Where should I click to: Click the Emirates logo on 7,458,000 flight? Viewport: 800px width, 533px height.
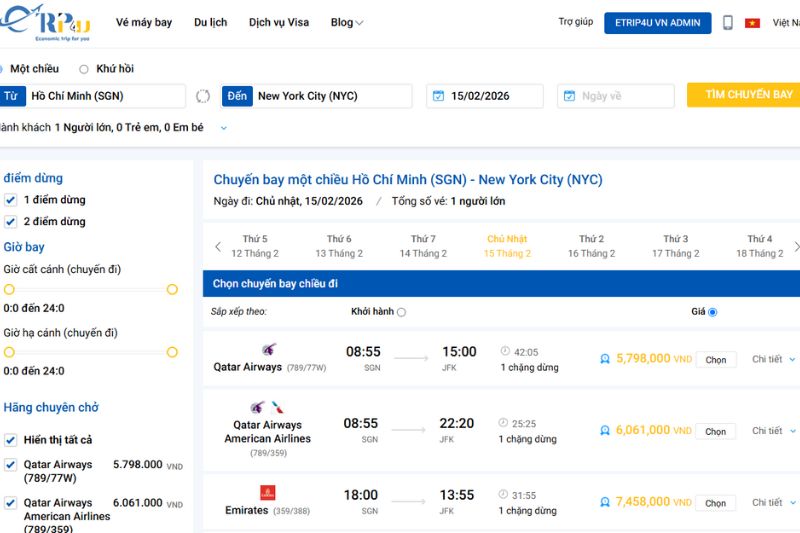(268, 492)
